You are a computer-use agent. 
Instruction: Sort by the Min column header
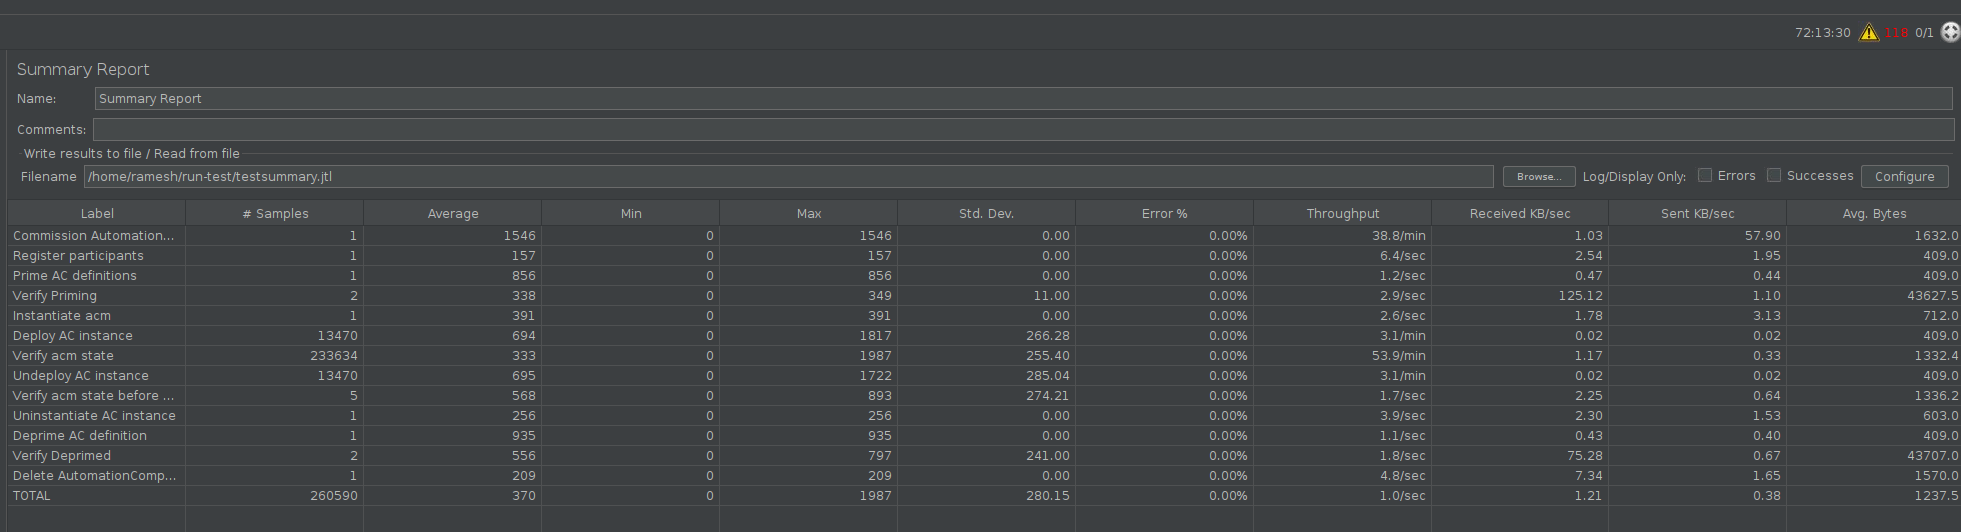[x=631, y=213]
